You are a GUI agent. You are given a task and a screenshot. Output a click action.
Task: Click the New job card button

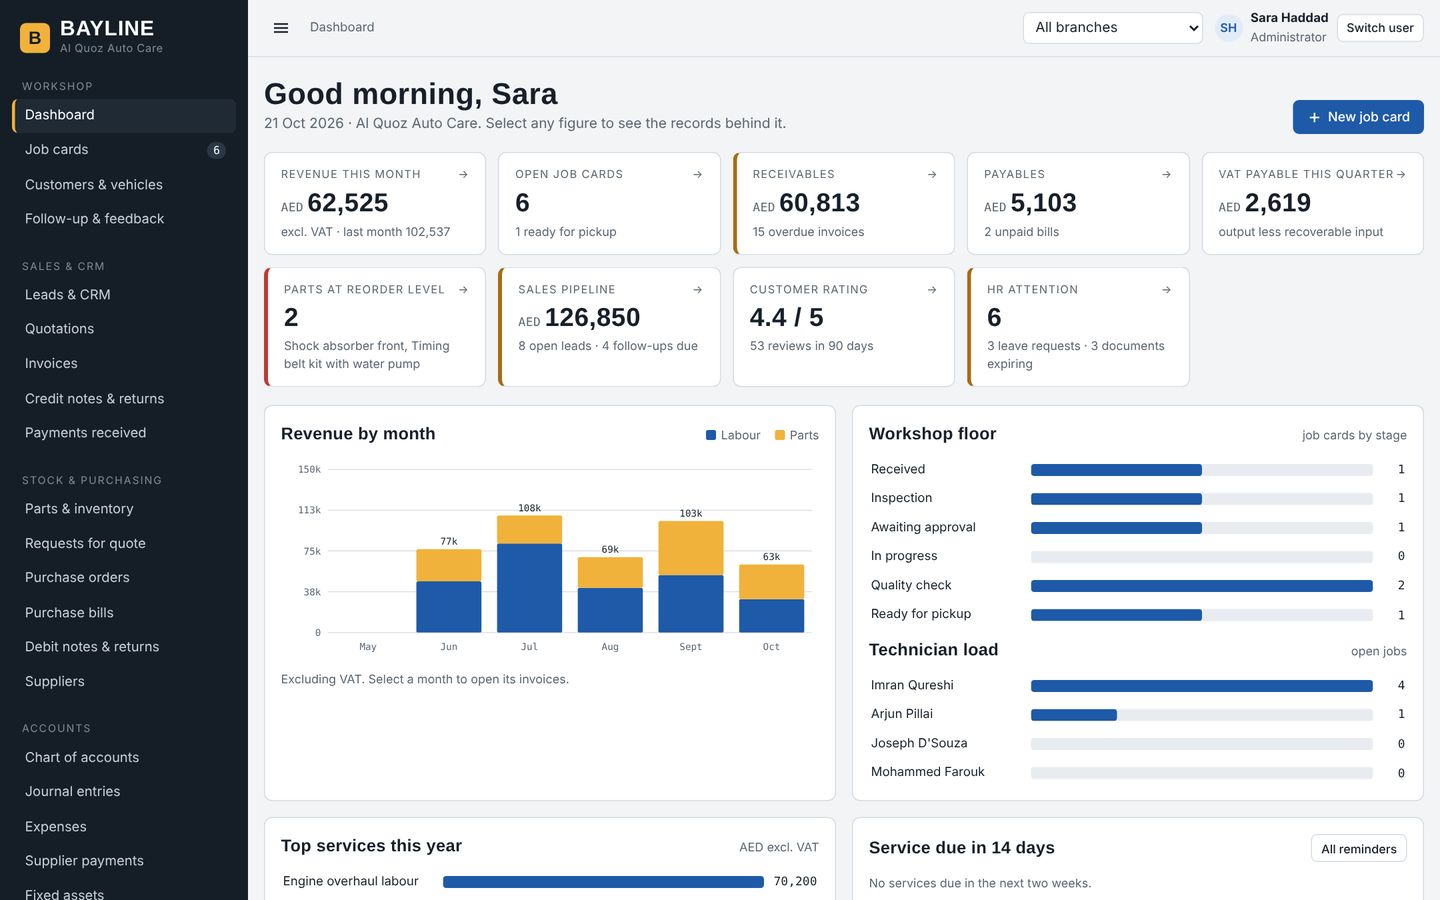point(1358,117)
